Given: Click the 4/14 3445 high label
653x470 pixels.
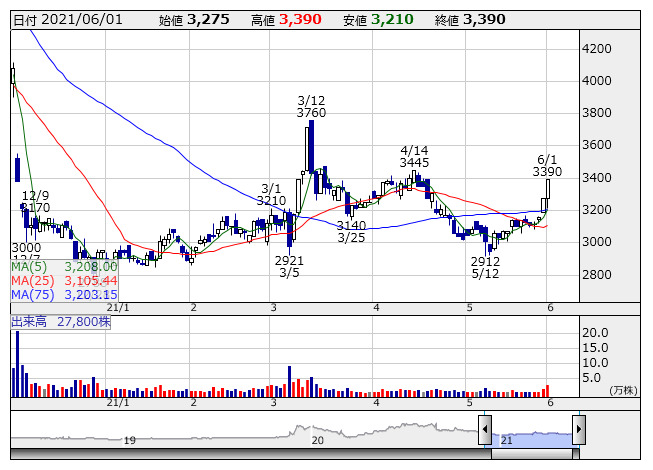Looking at the screenshot, I should tap(414, 157).
